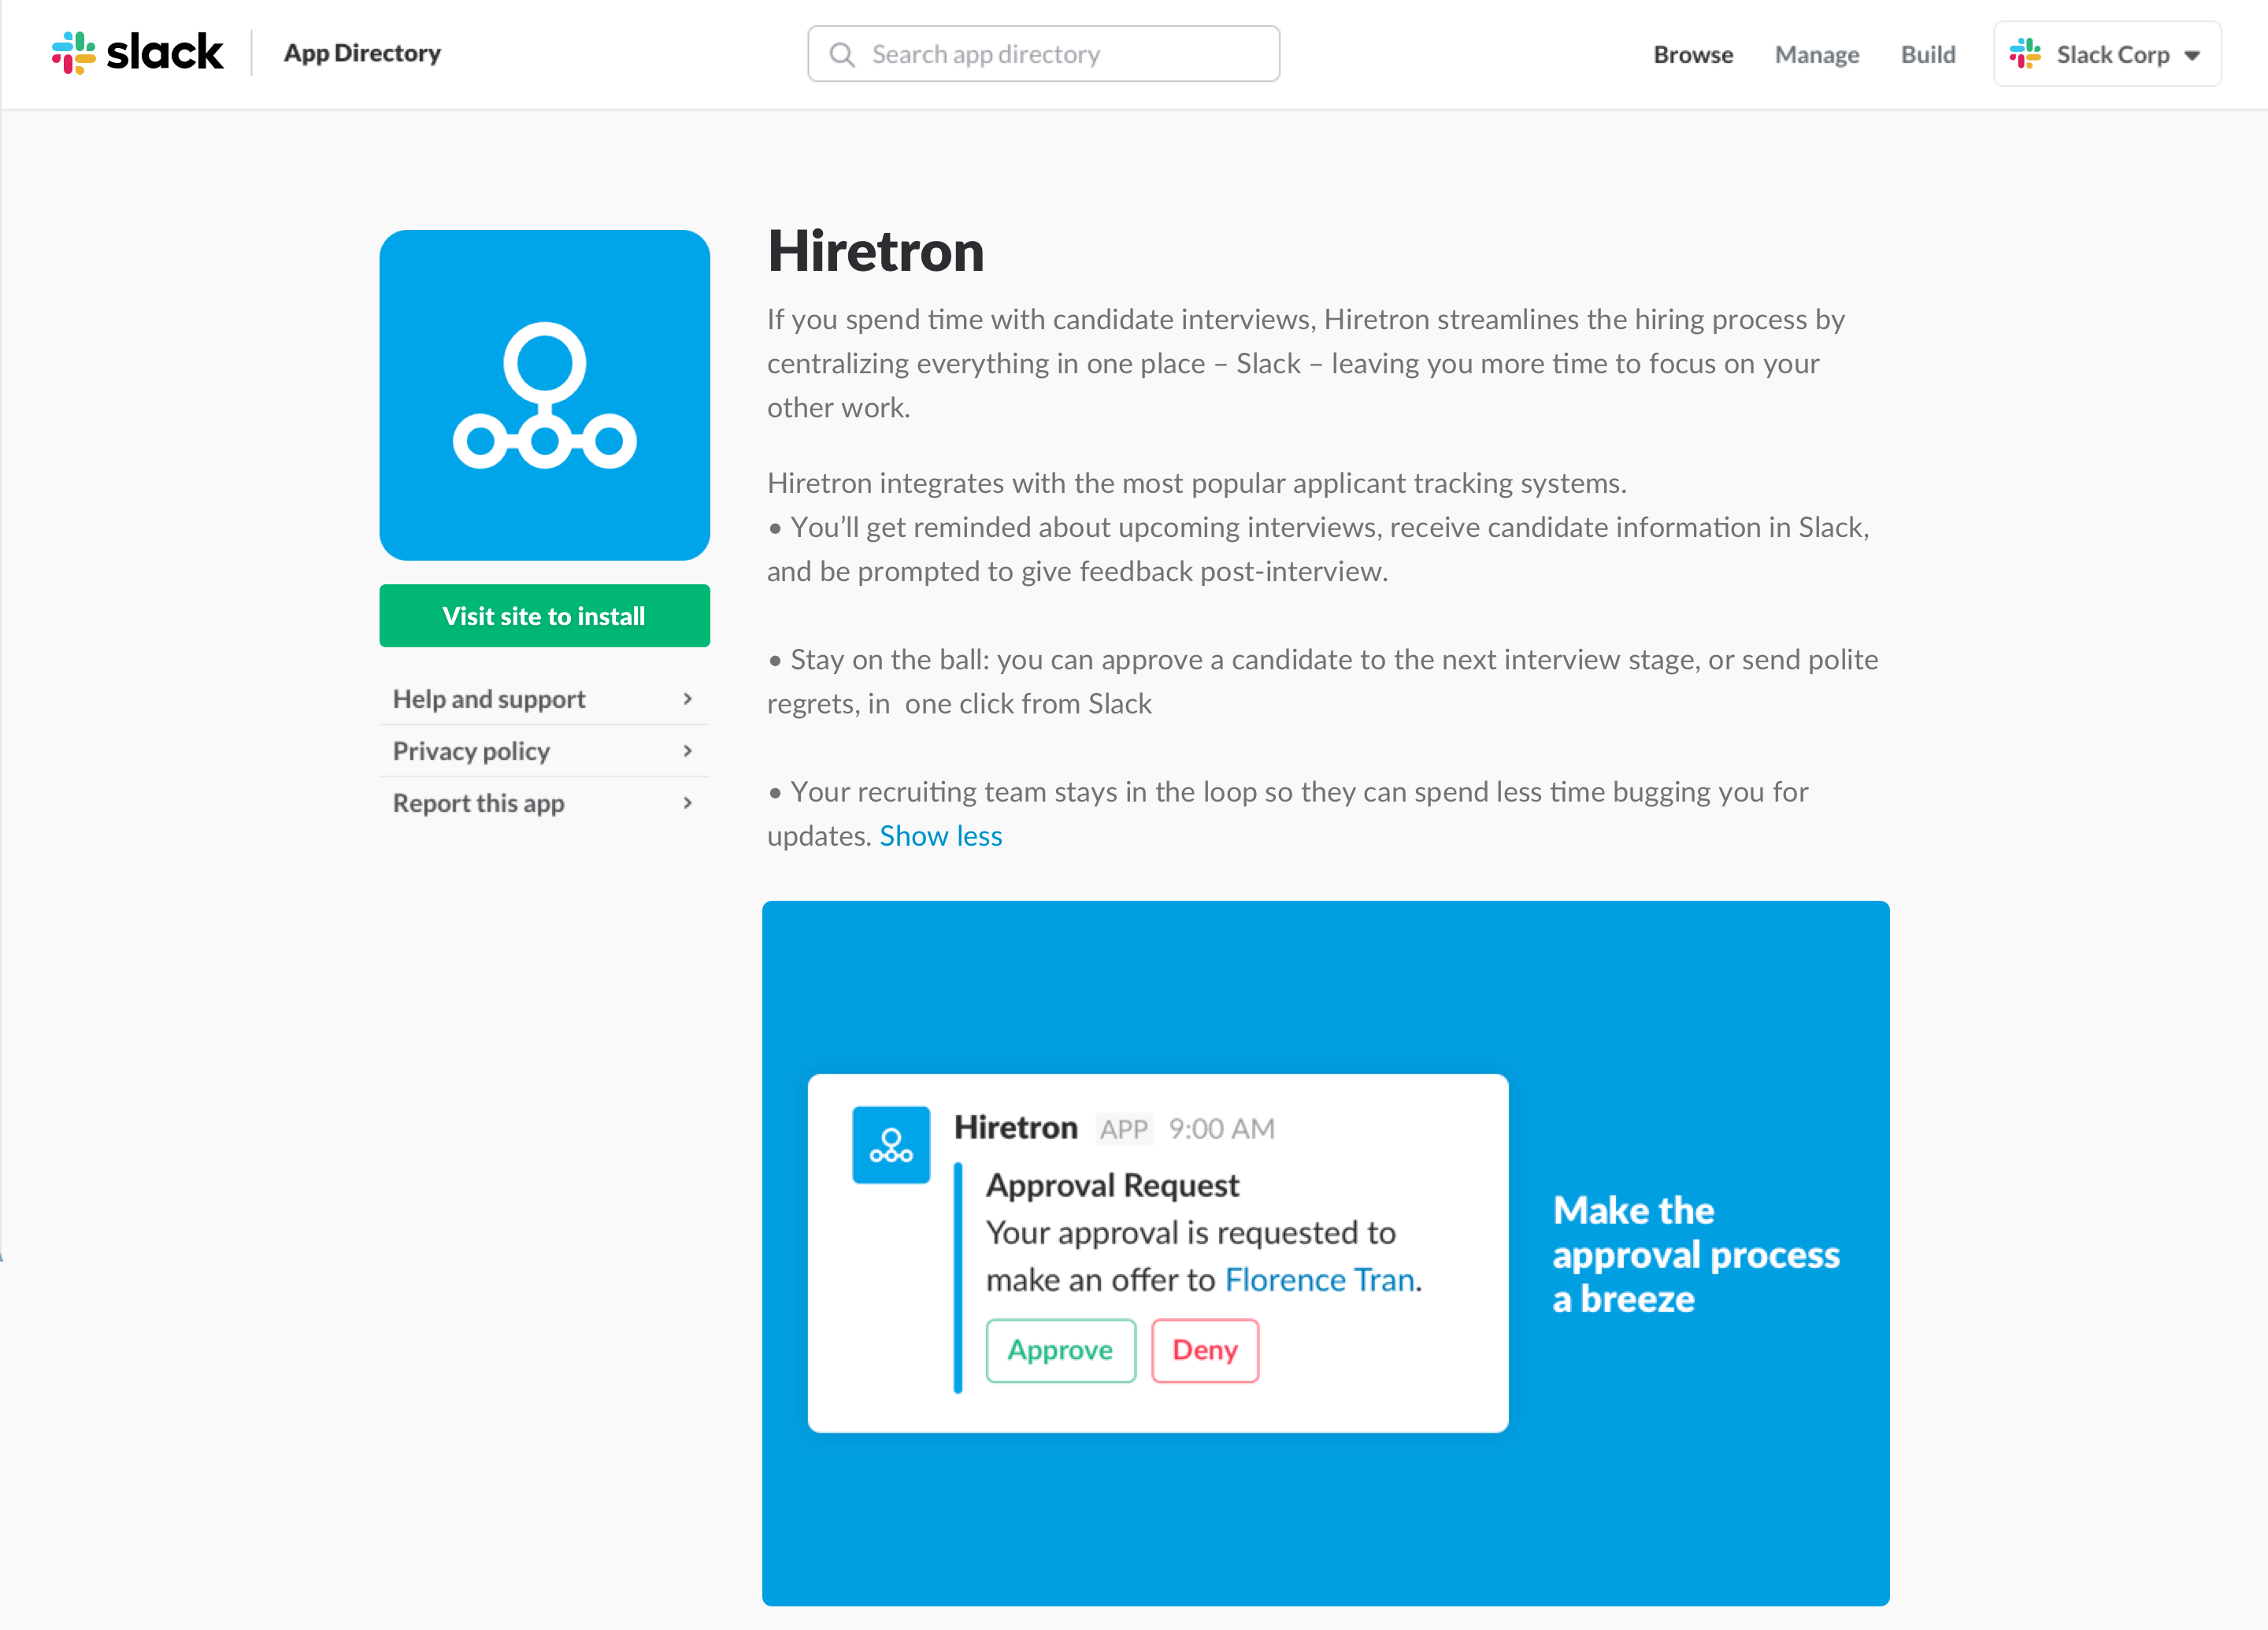2268x1630 pixels.
Task: Click the Visit site to install button
Action: 543,614
